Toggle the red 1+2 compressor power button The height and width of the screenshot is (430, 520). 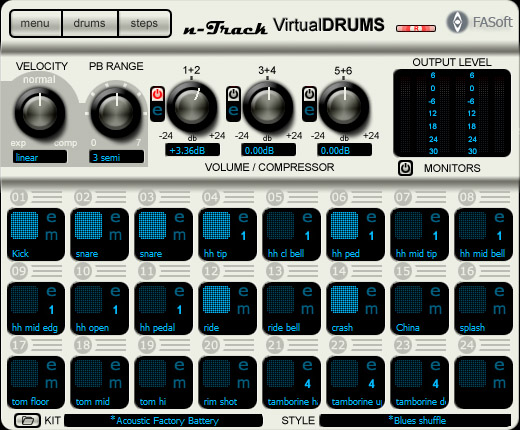point(157,94)
